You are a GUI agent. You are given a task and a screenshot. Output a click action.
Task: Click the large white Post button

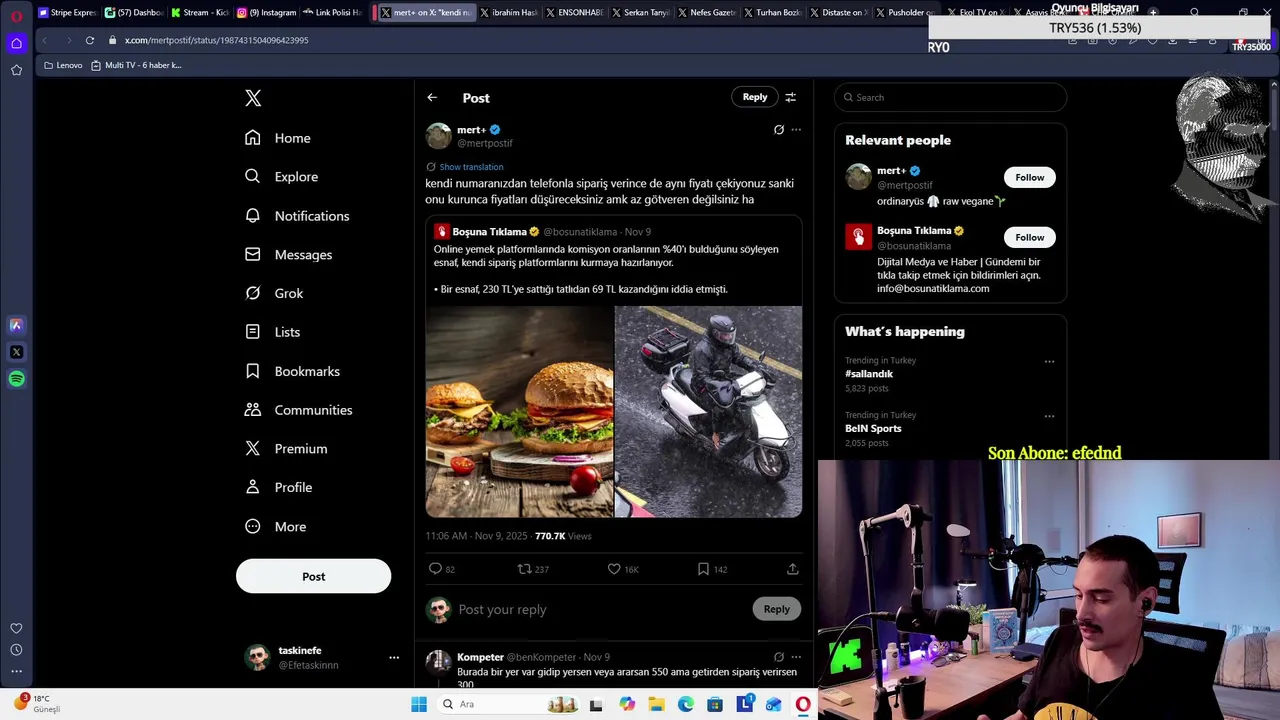click(313, 576)
